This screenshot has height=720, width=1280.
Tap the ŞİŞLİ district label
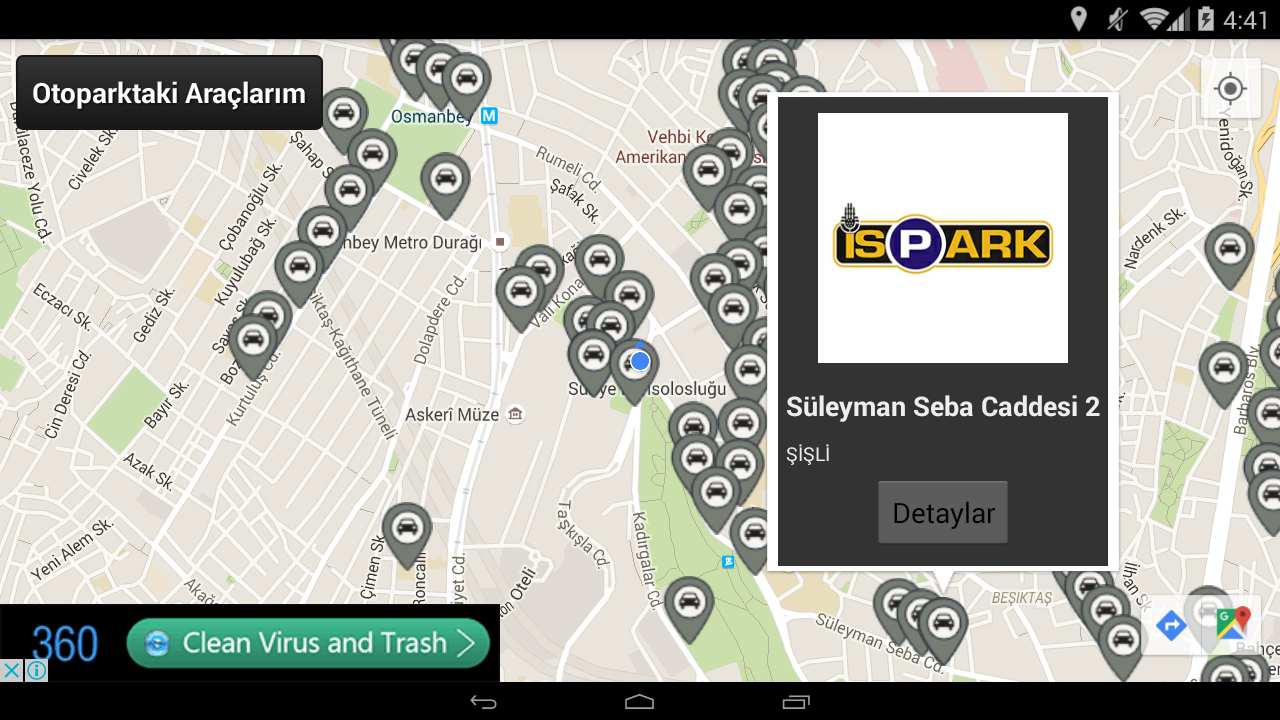point(808,455)
